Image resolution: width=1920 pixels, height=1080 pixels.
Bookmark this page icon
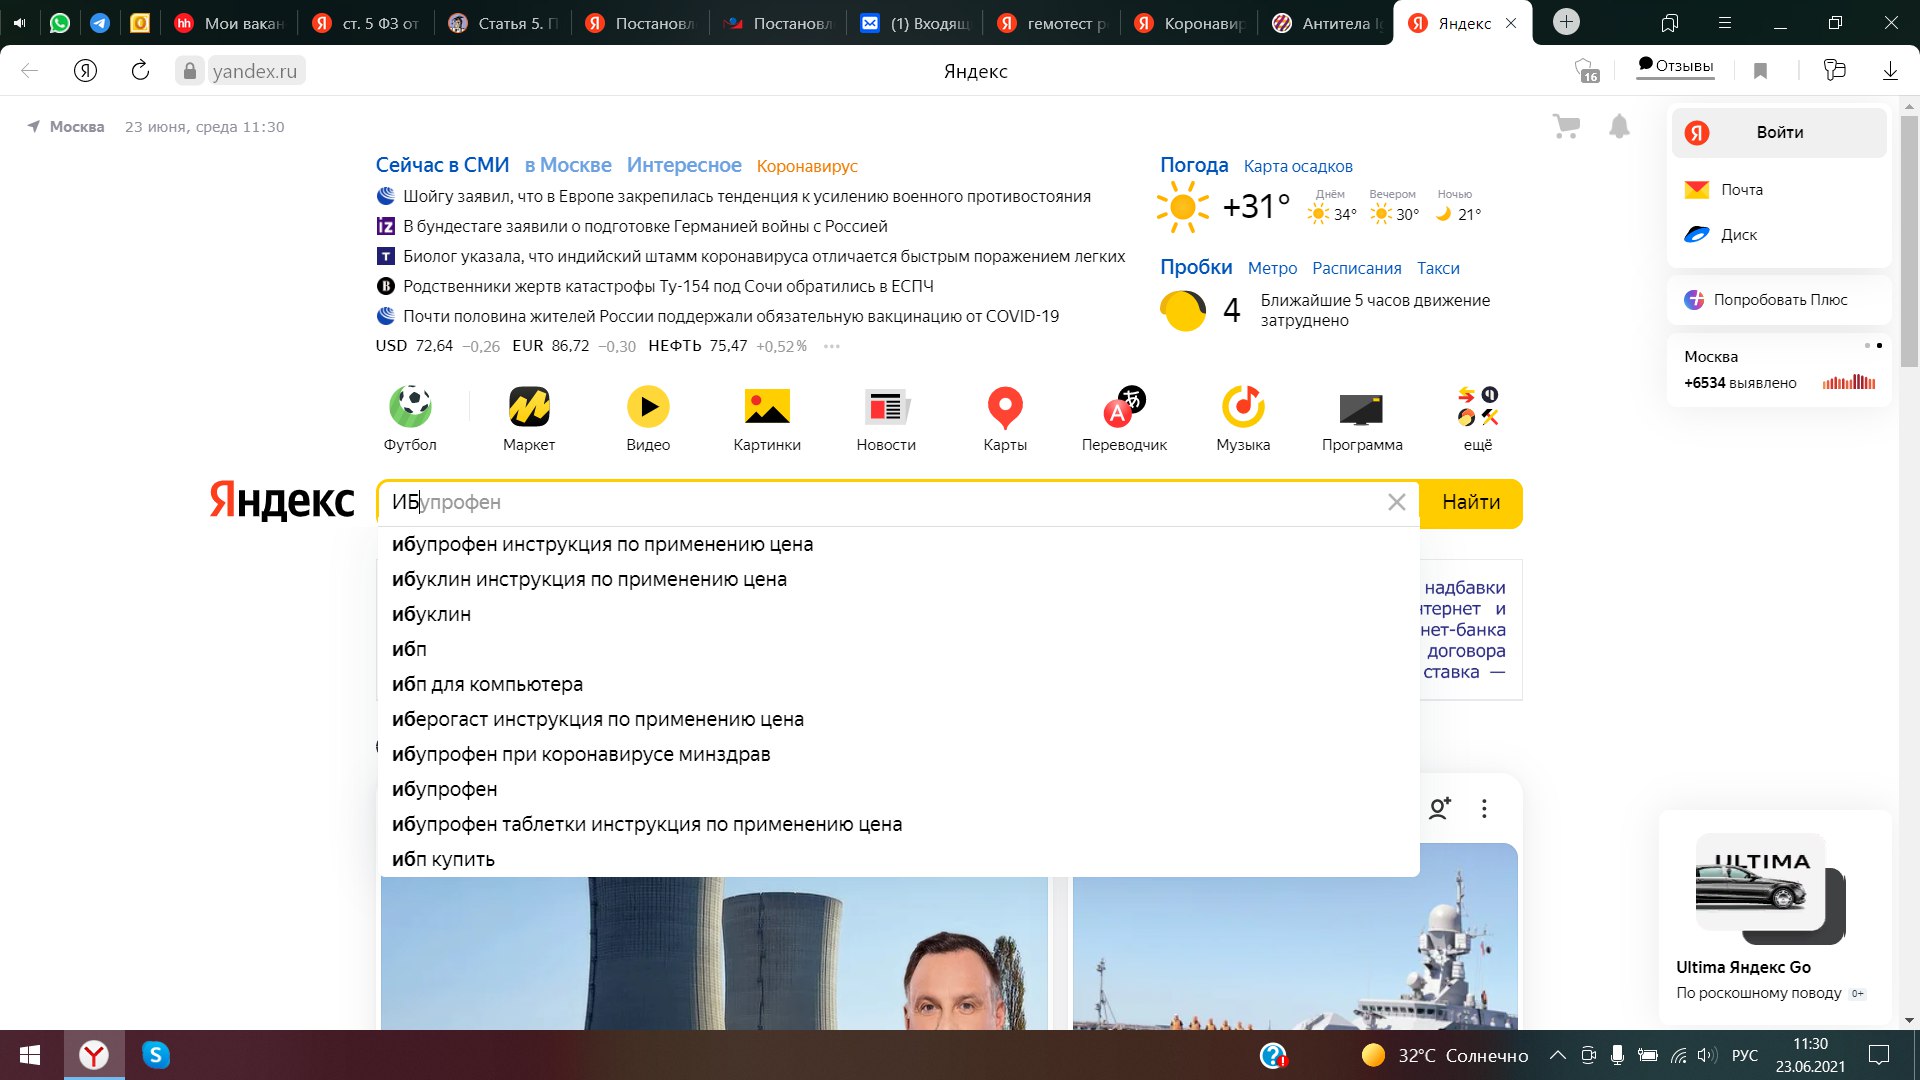[x=1761, y=70]
